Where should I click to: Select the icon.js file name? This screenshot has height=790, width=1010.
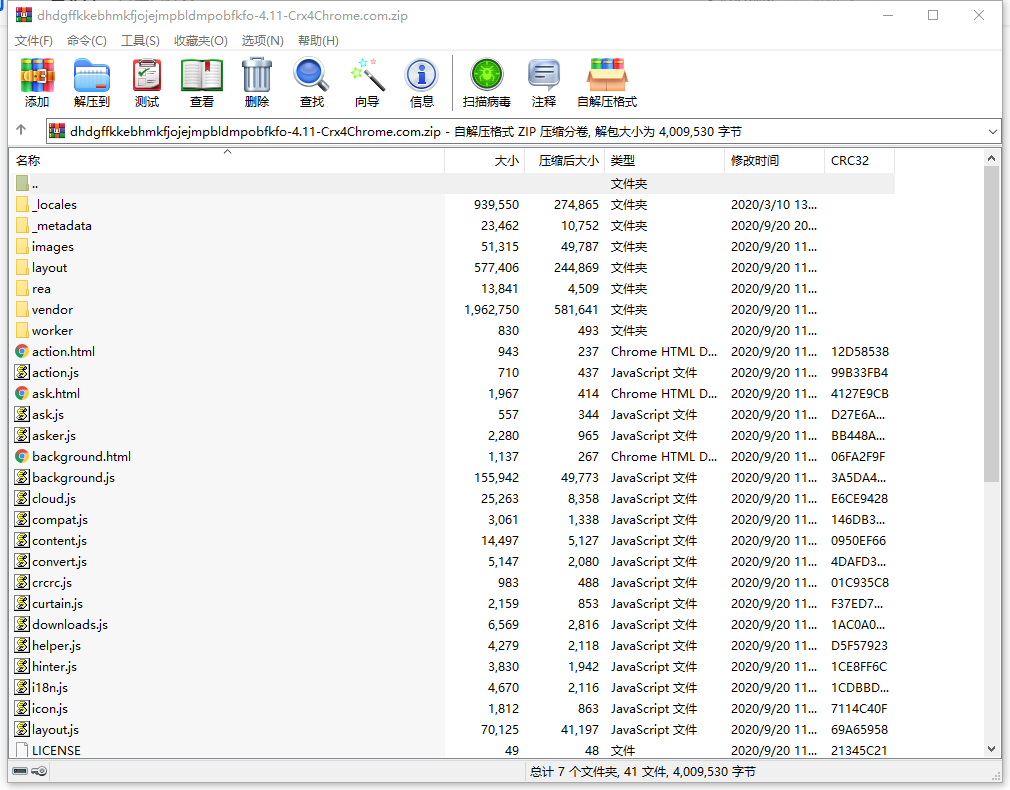coord(50,709)
